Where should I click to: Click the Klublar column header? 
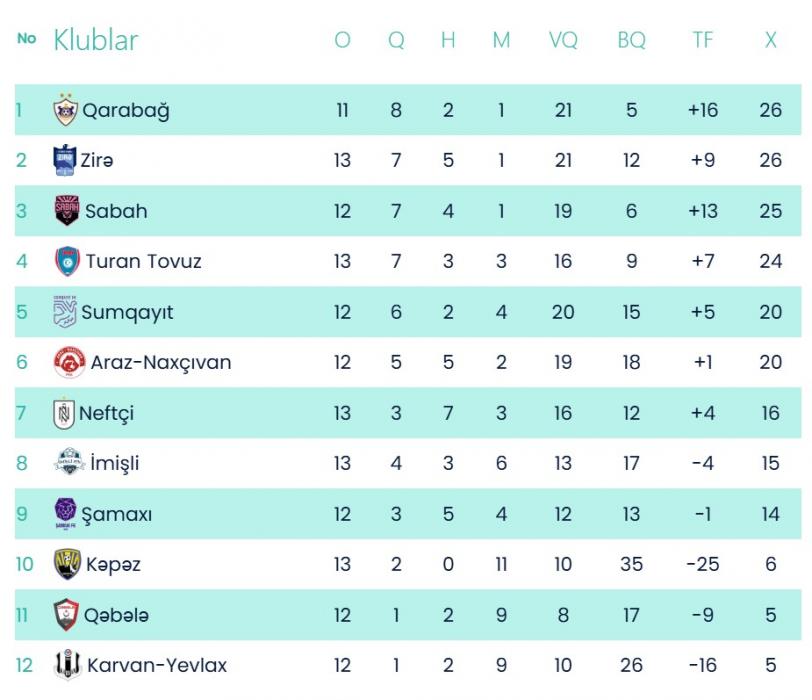click(96, 41)
